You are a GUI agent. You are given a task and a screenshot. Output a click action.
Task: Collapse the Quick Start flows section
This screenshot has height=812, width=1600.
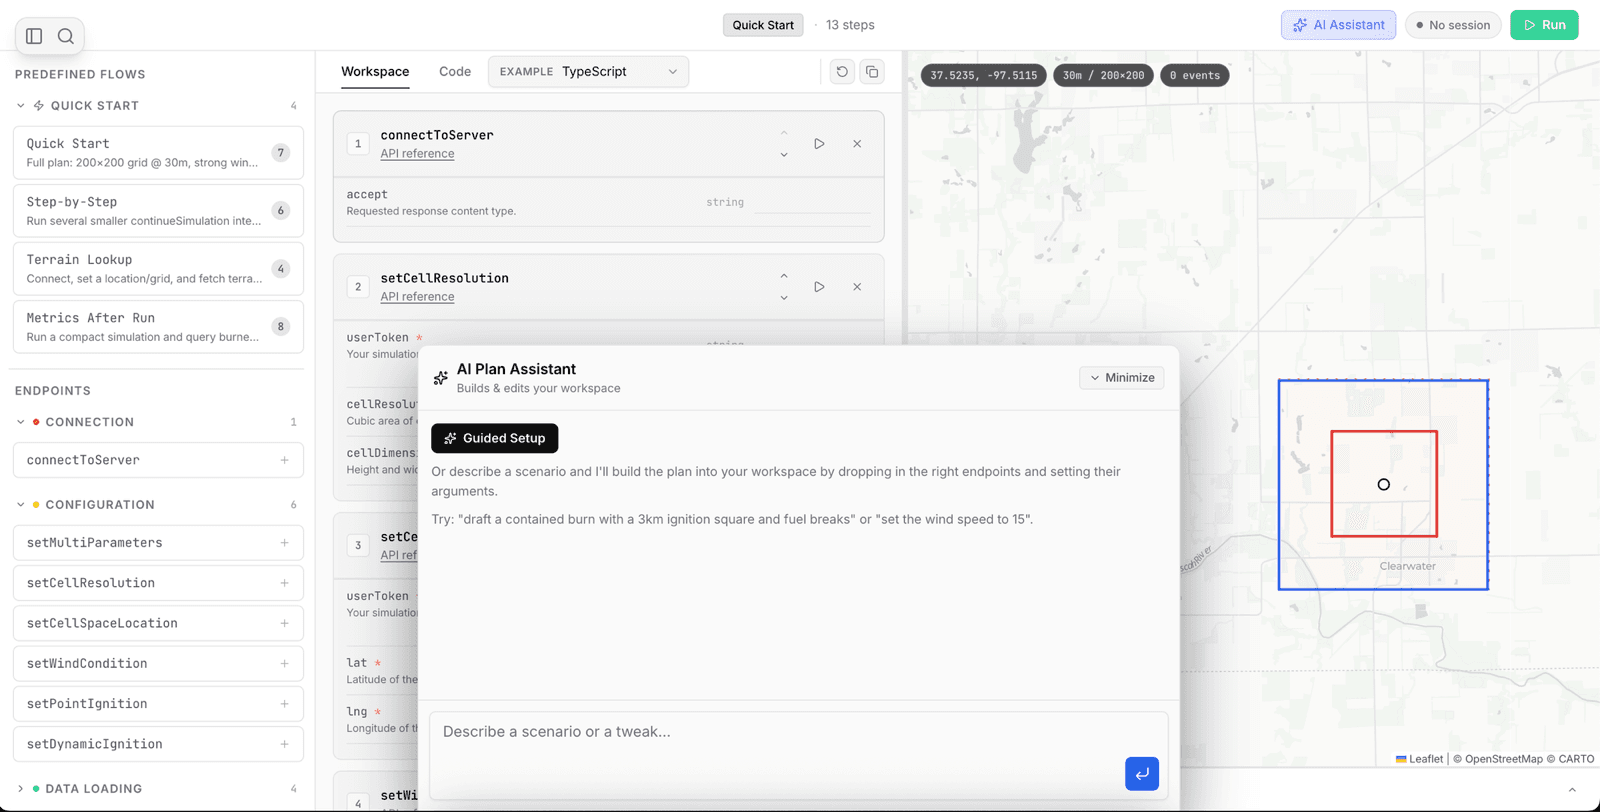tap(21, 105)
